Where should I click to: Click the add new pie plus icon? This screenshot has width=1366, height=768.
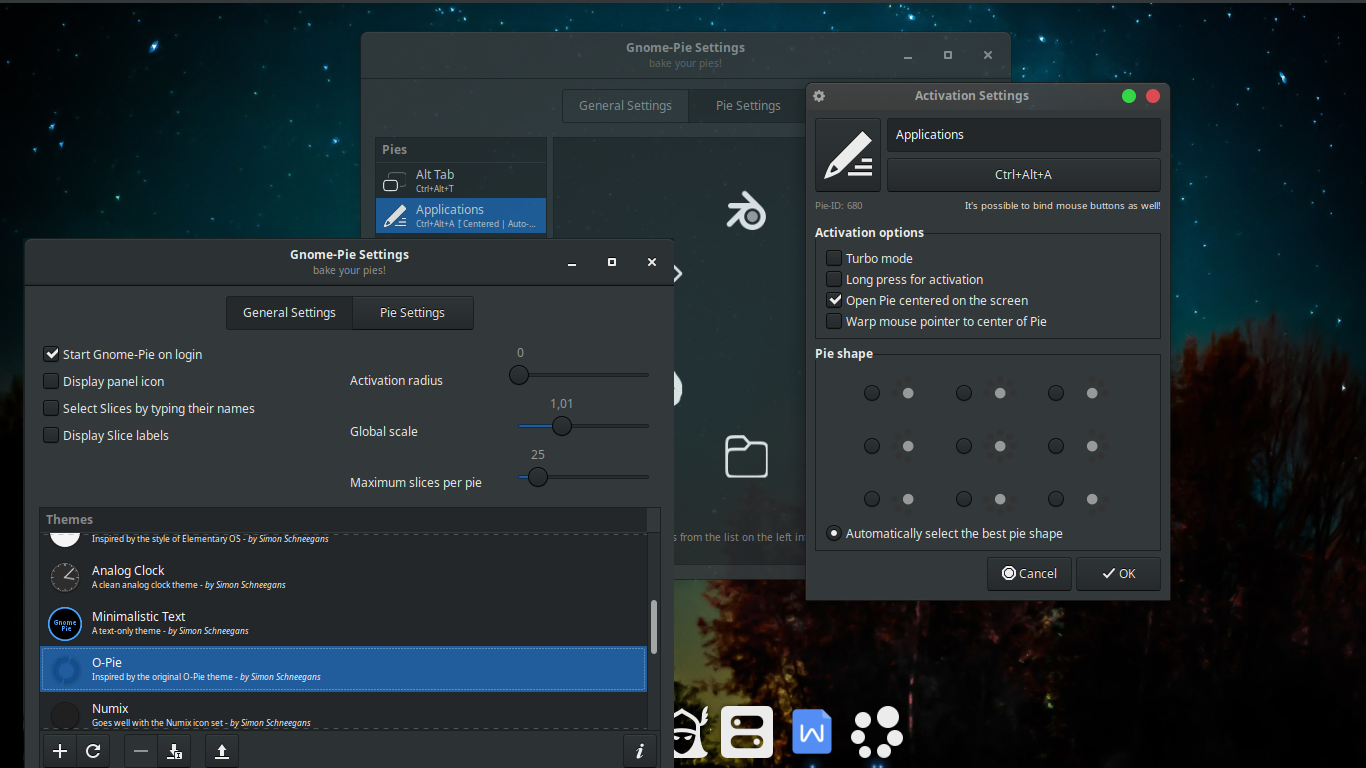click(x=59, y=750)
